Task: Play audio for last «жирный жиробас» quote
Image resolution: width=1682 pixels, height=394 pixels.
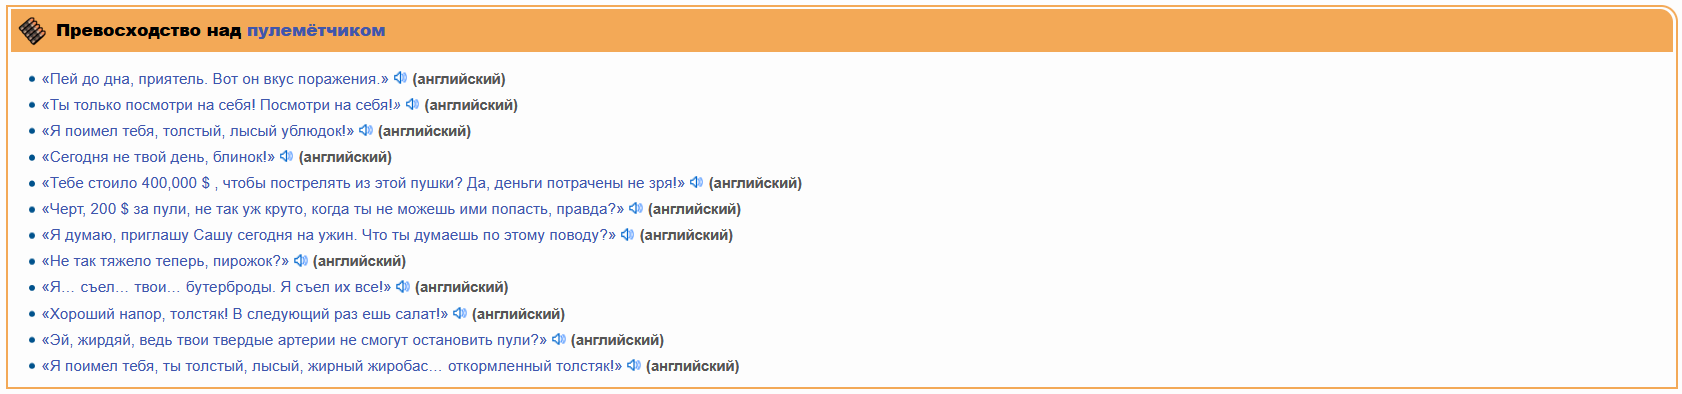Action: coord(633,365)
